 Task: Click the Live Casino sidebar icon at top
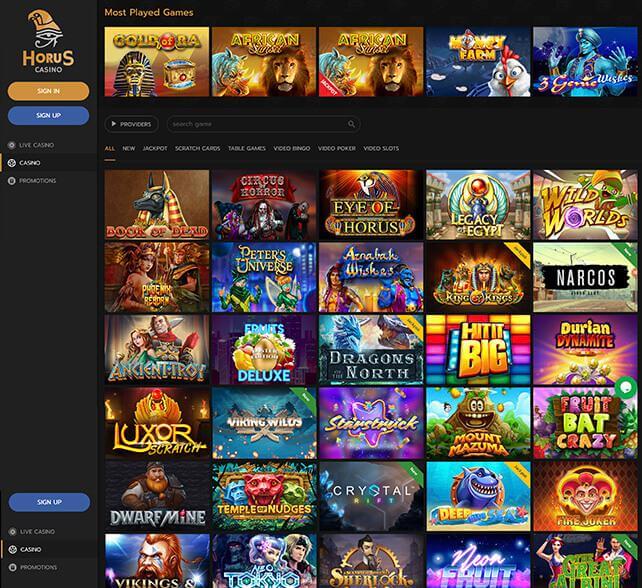click(11, 145)
